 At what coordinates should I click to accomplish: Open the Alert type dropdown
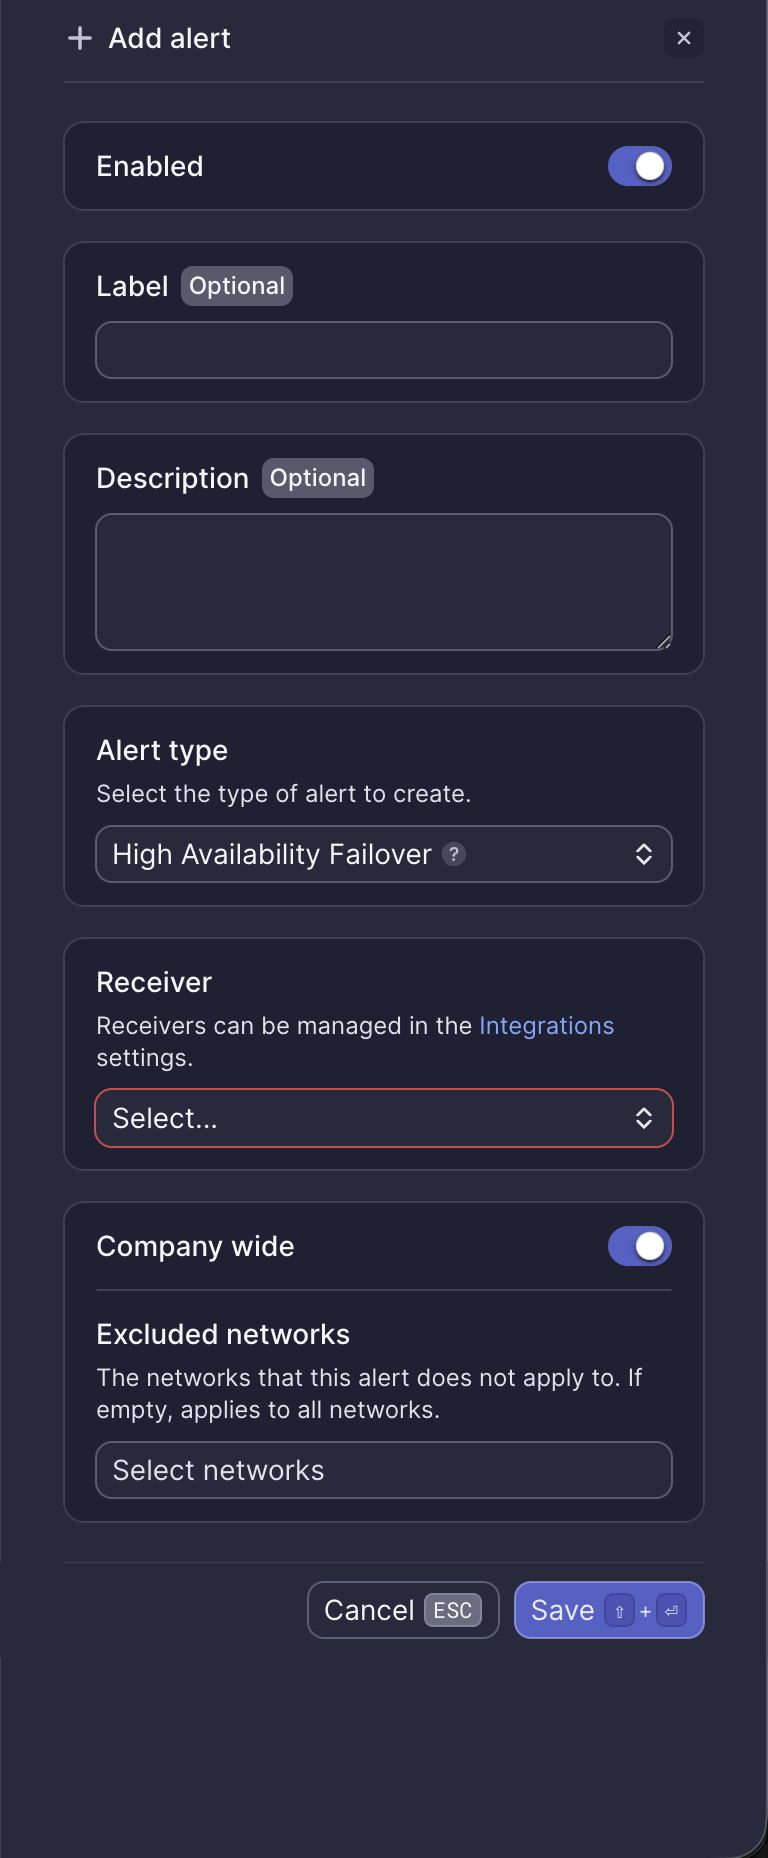384,854
